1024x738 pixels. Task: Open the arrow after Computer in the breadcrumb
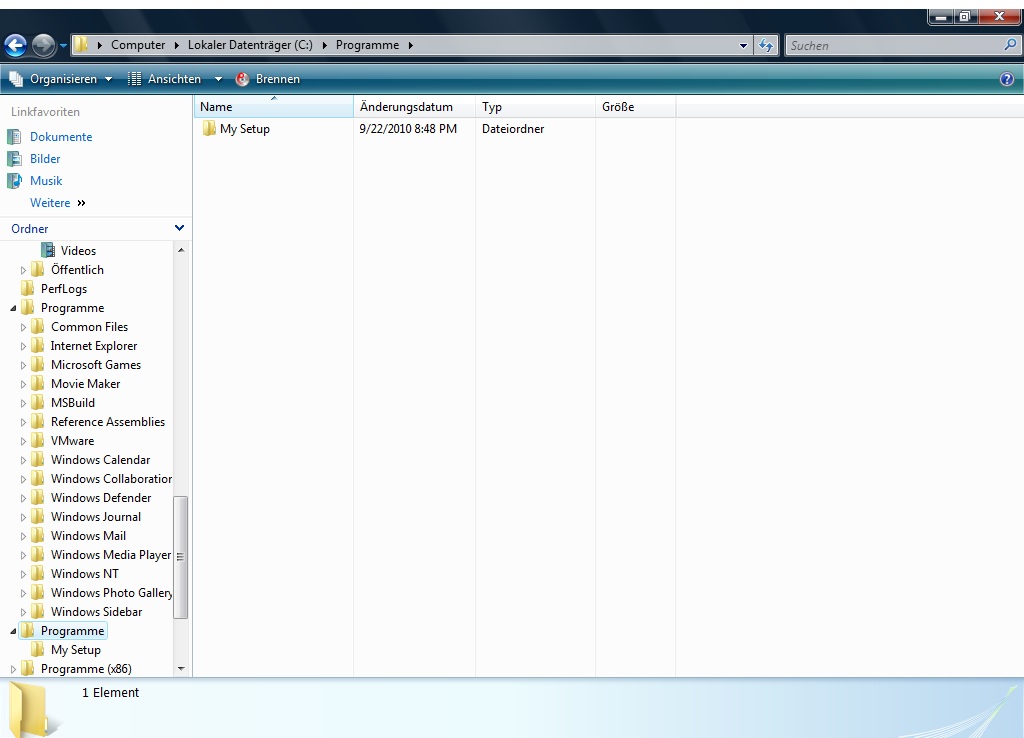(x=176, y=45)
